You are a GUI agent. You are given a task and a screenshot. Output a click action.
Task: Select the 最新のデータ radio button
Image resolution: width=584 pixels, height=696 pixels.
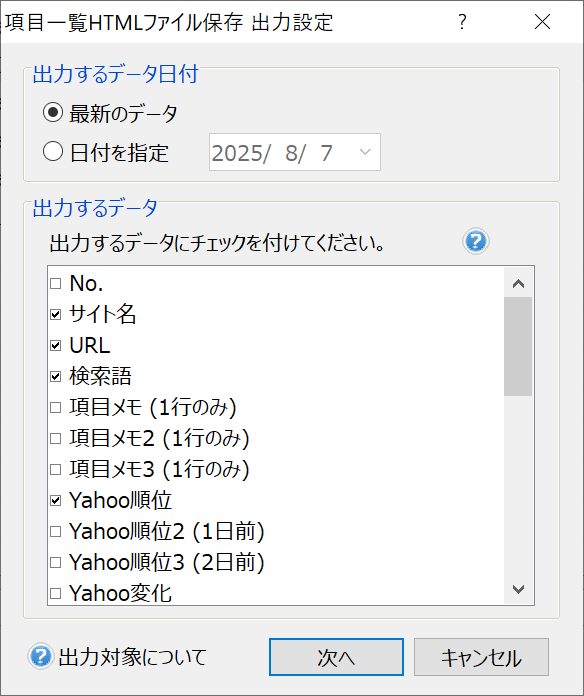click(53, 112)
